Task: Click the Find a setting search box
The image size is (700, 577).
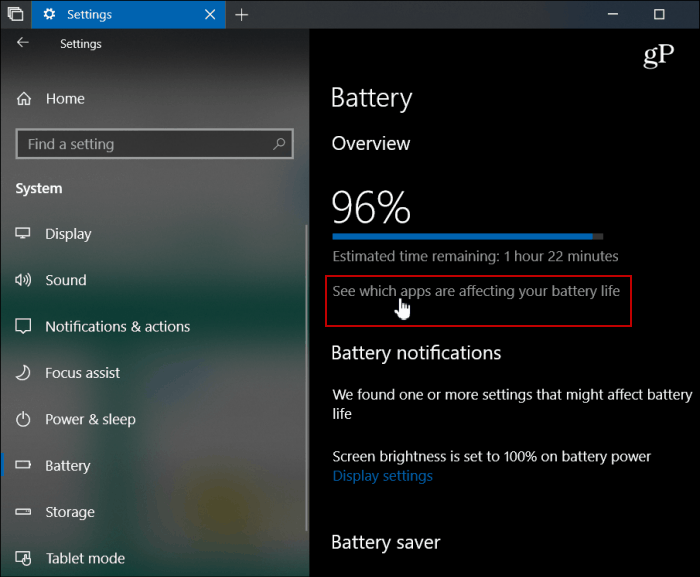Action: (154, 144)
